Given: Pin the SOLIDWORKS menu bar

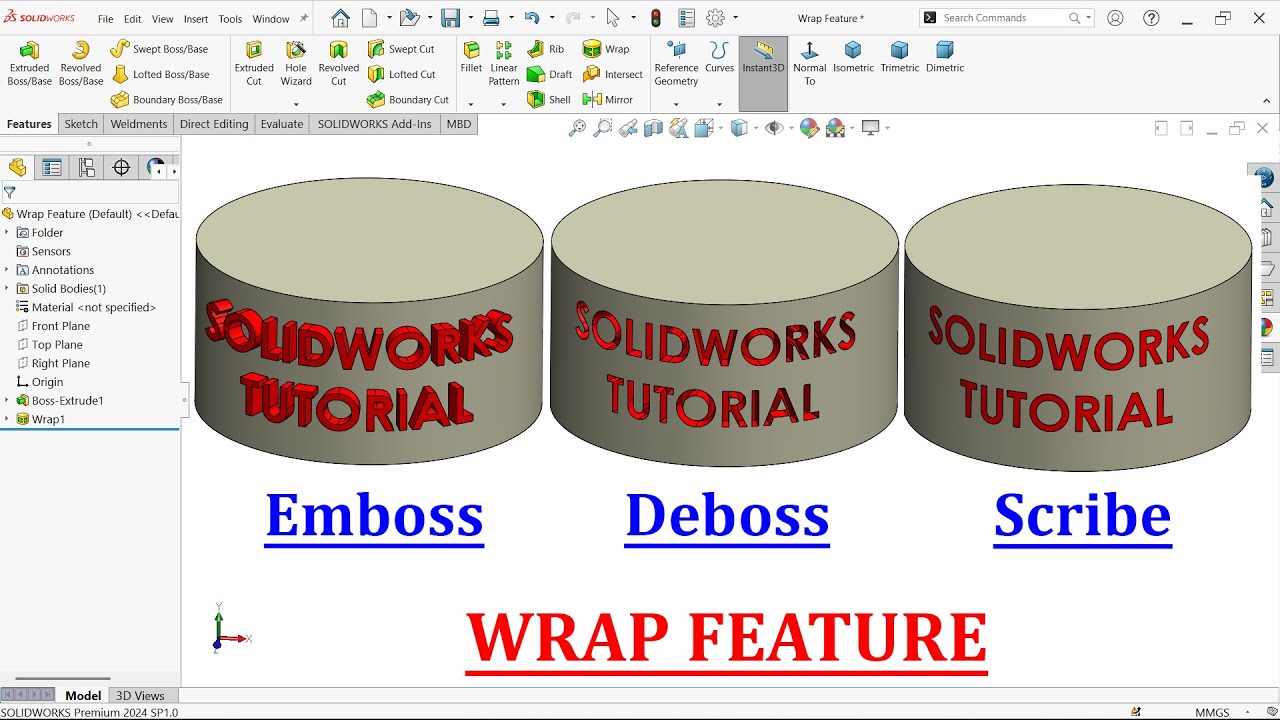Looking at the screenshot, I should coord(304,18).
